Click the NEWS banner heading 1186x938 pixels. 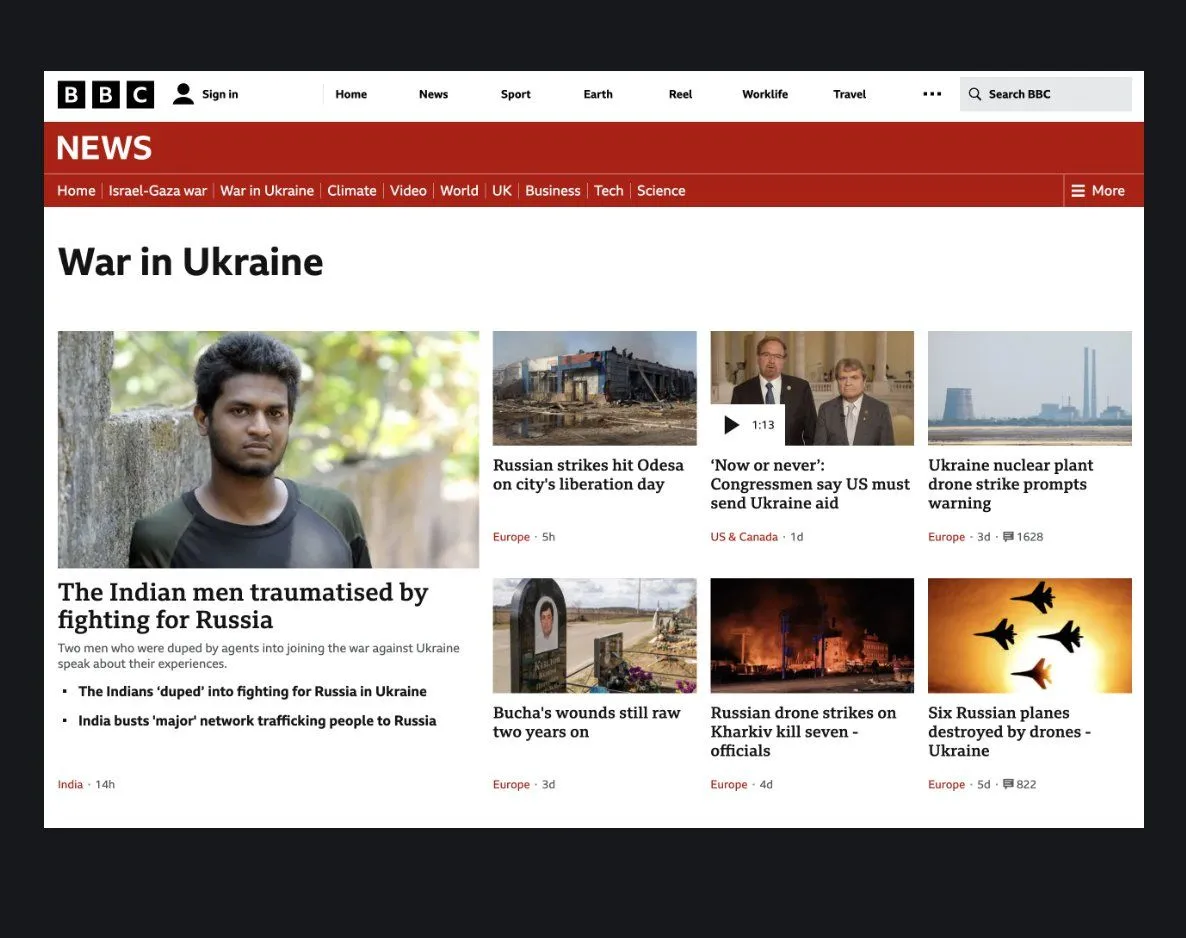pos(104,148)
